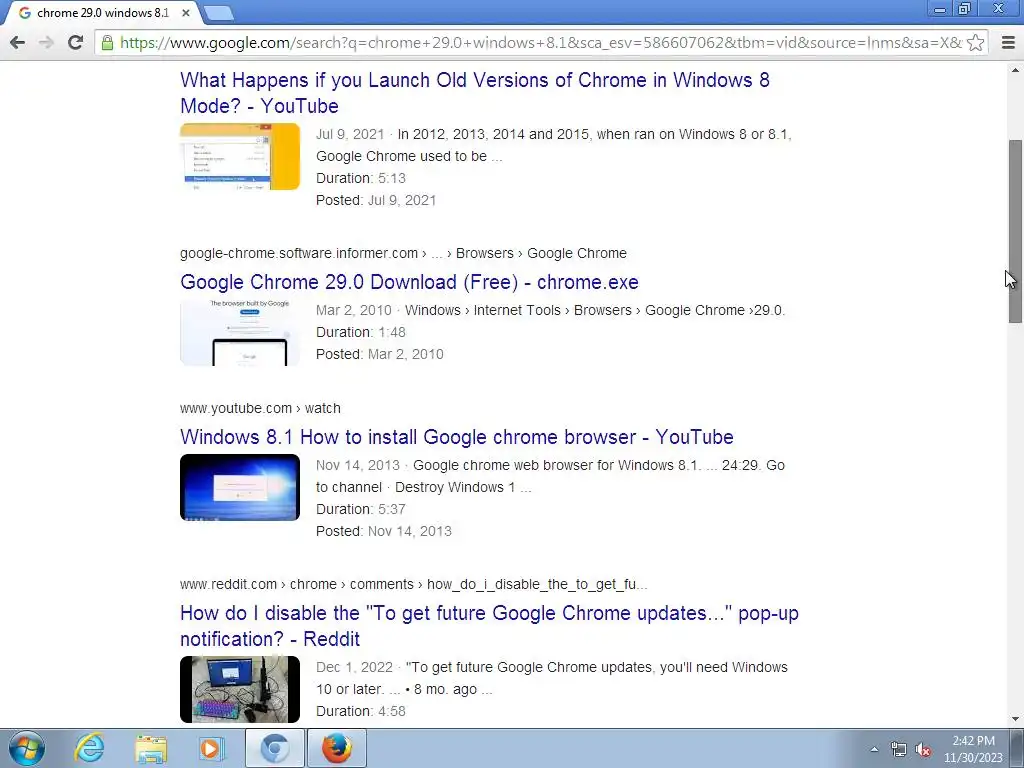Click 'Posted: Nov 14, 2013' text

(x=383, y=531)
